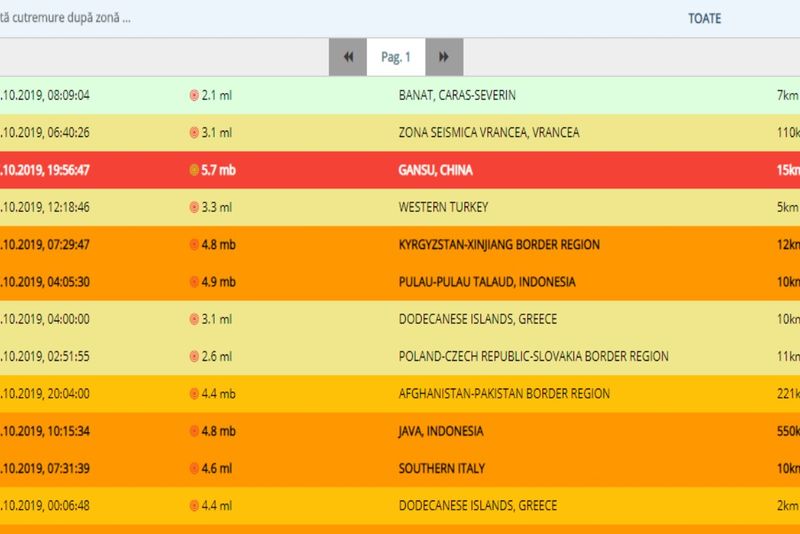Open the Zona Seismica Vrancea earthquake entry
The image size is (800, 534).
(488, 133)
